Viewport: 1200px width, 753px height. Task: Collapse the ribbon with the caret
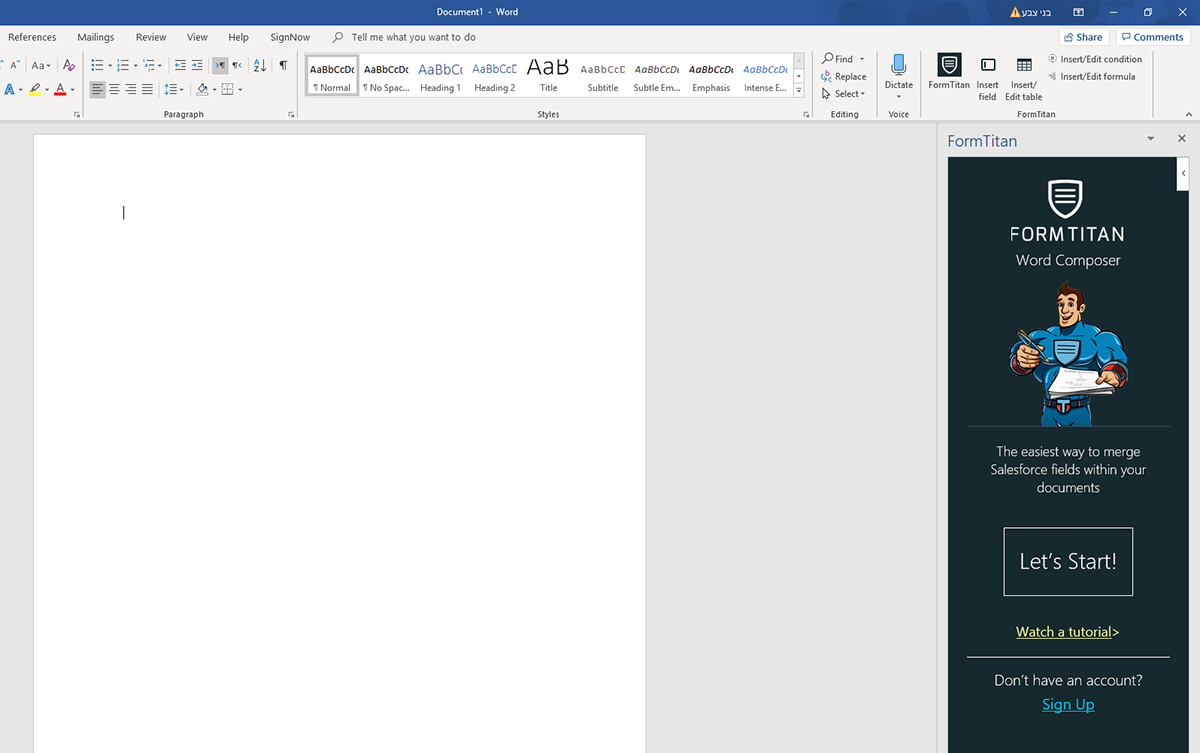click(x=1189, y=114)
